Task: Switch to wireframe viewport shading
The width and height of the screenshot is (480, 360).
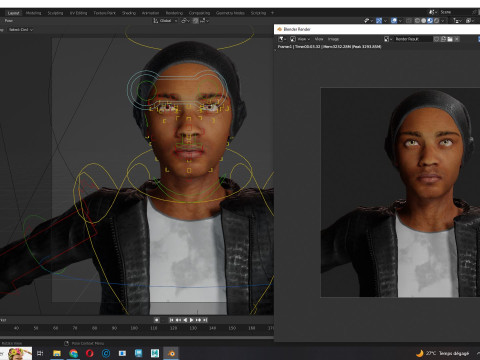Action: (417, 21)
